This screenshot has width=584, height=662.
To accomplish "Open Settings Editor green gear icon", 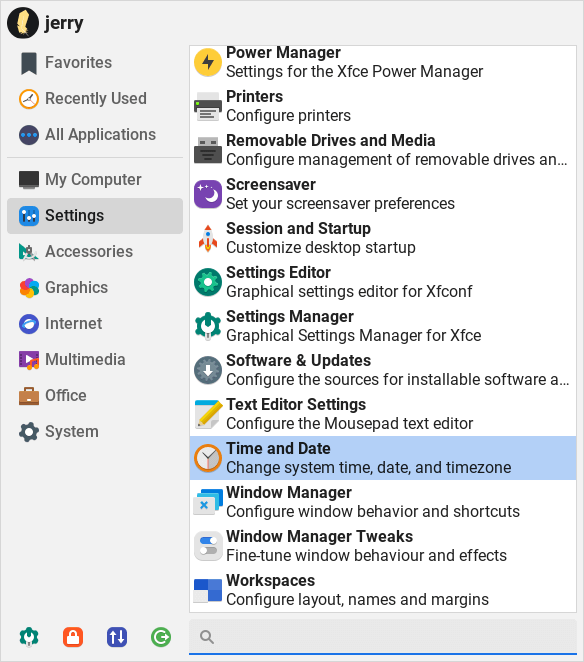I will coord(208,282).
